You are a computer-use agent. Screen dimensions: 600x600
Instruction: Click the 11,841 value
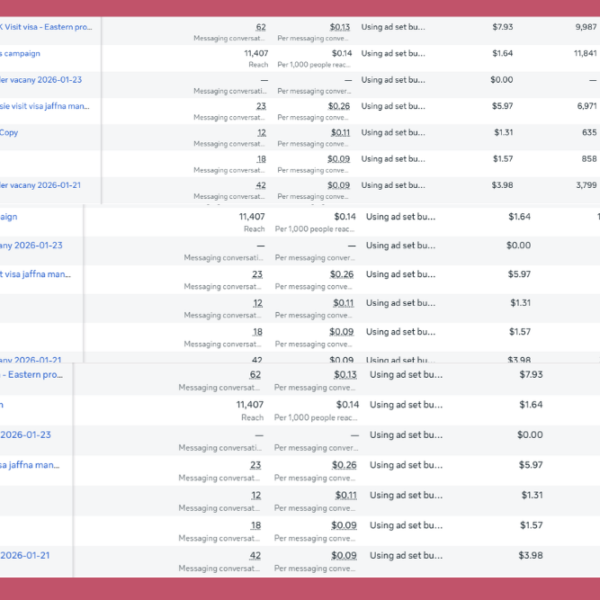tap(584, 53)
